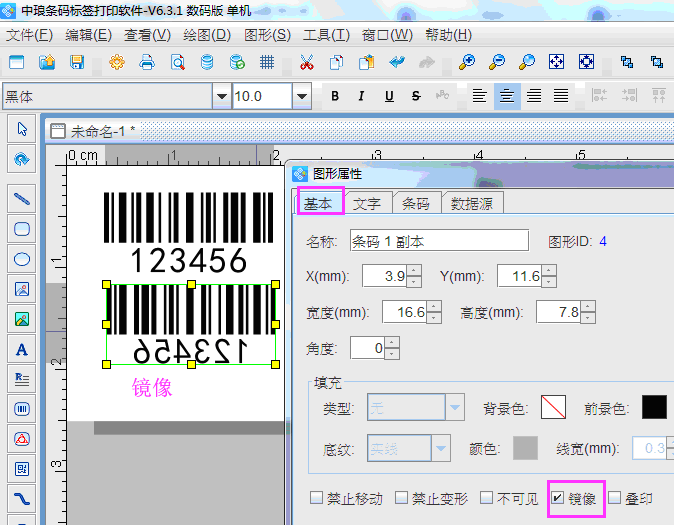This screenshot has width=674, height=525.
Task: Switch to the 条码 tab
Action: (416, 203)
